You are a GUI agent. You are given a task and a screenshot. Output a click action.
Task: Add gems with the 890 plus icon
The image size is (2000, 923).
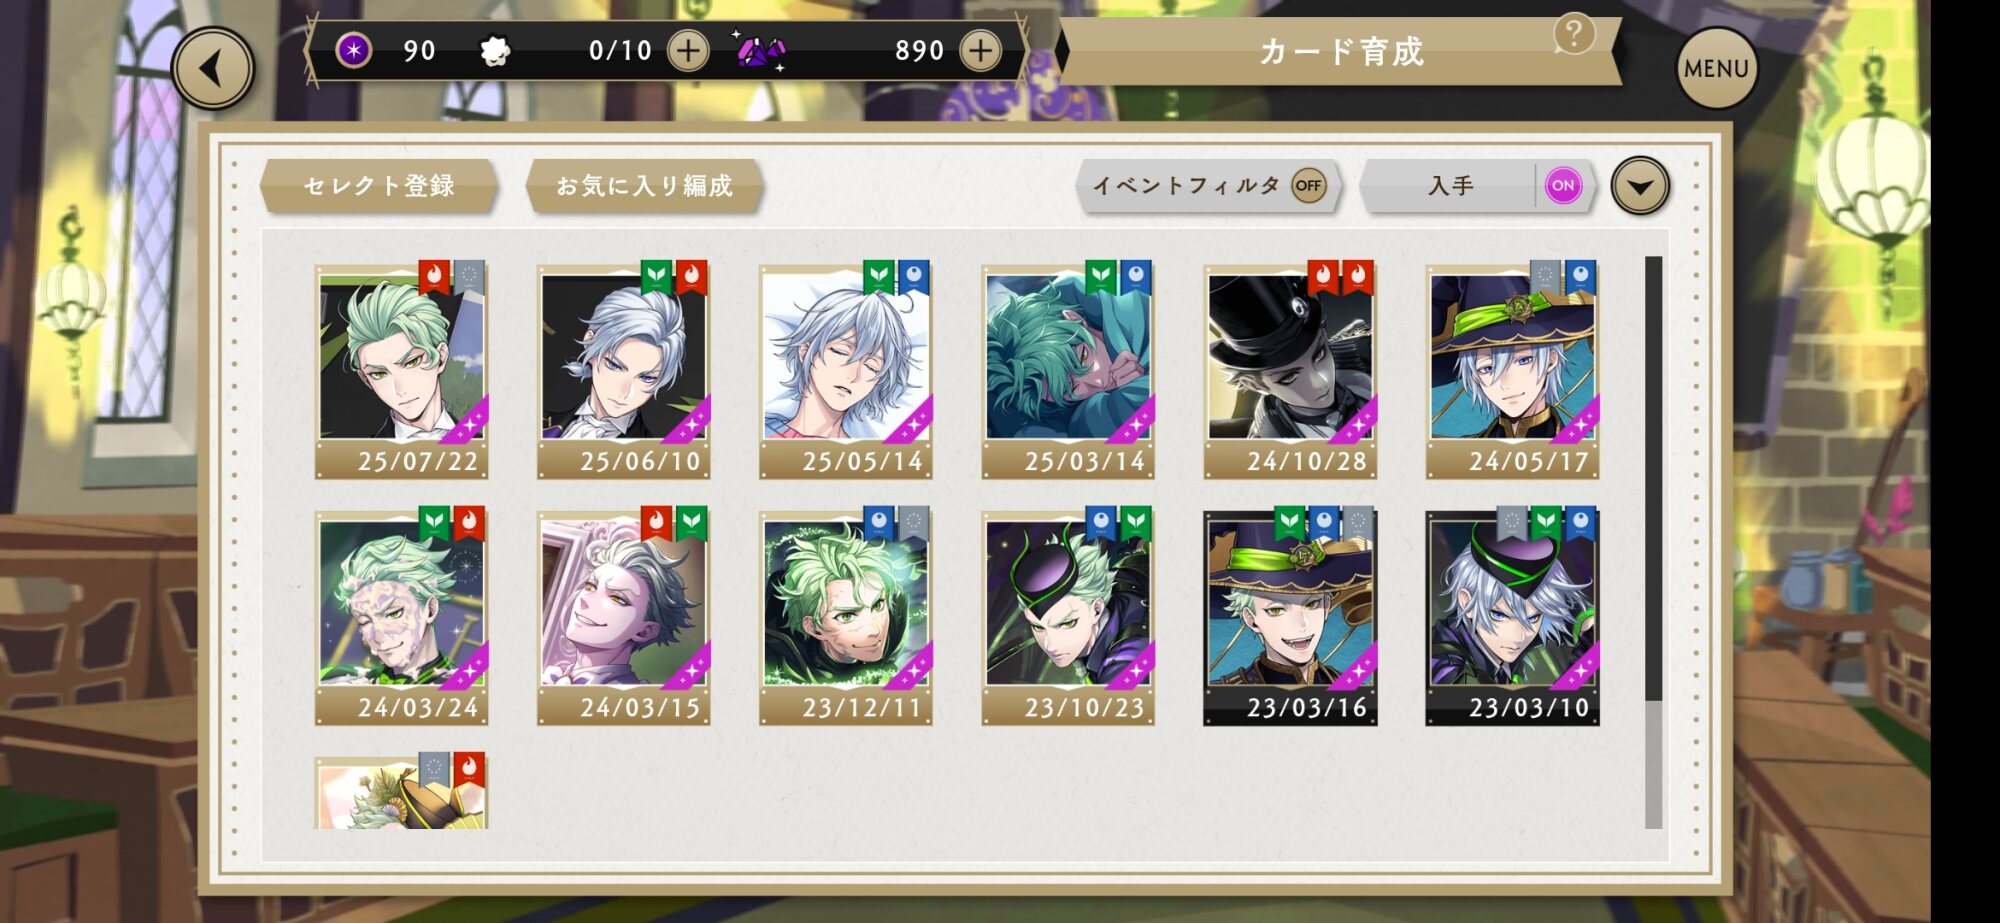click(x=981, y=50)
